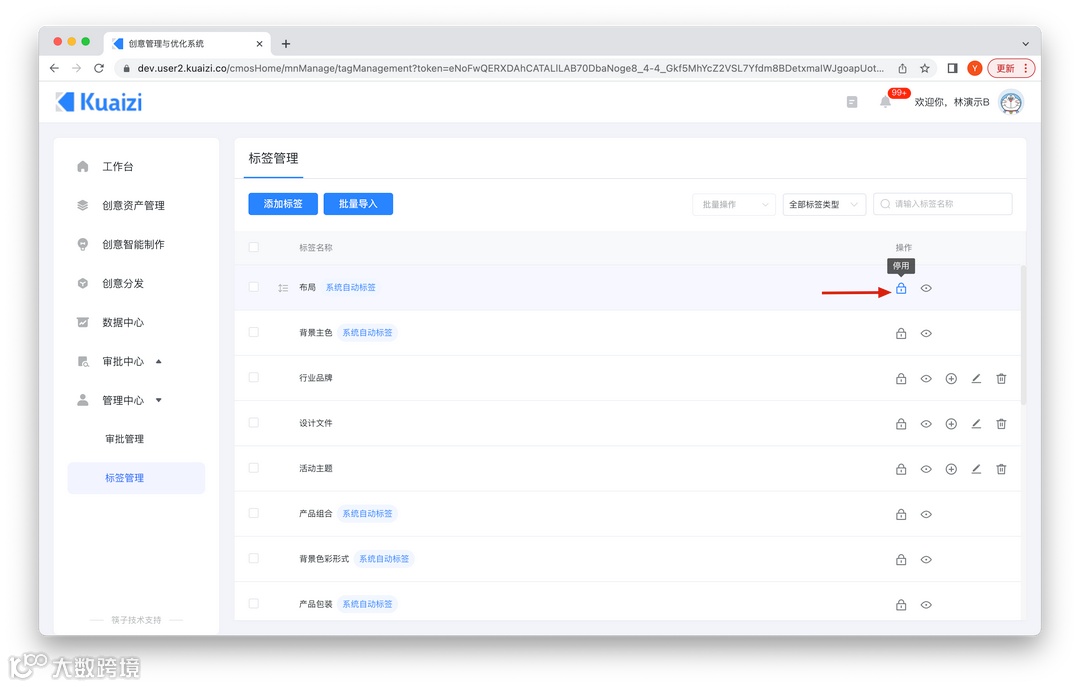This screenshot has width=1080, height=687.
Task: Click lock icon in 背景色彩形式 row
Action: coord(901,560)
